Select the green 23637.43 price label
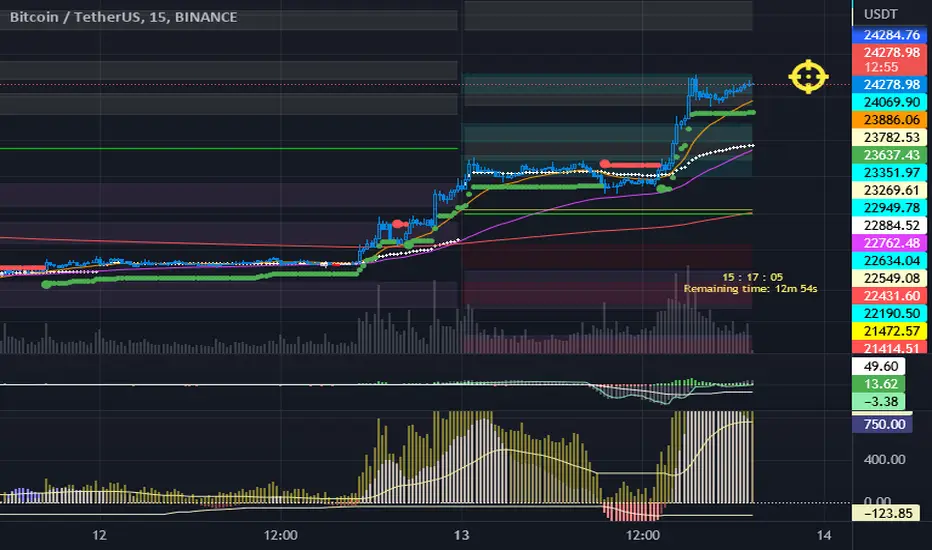Screen dimensions: 932x550 (x=889, y=155)
